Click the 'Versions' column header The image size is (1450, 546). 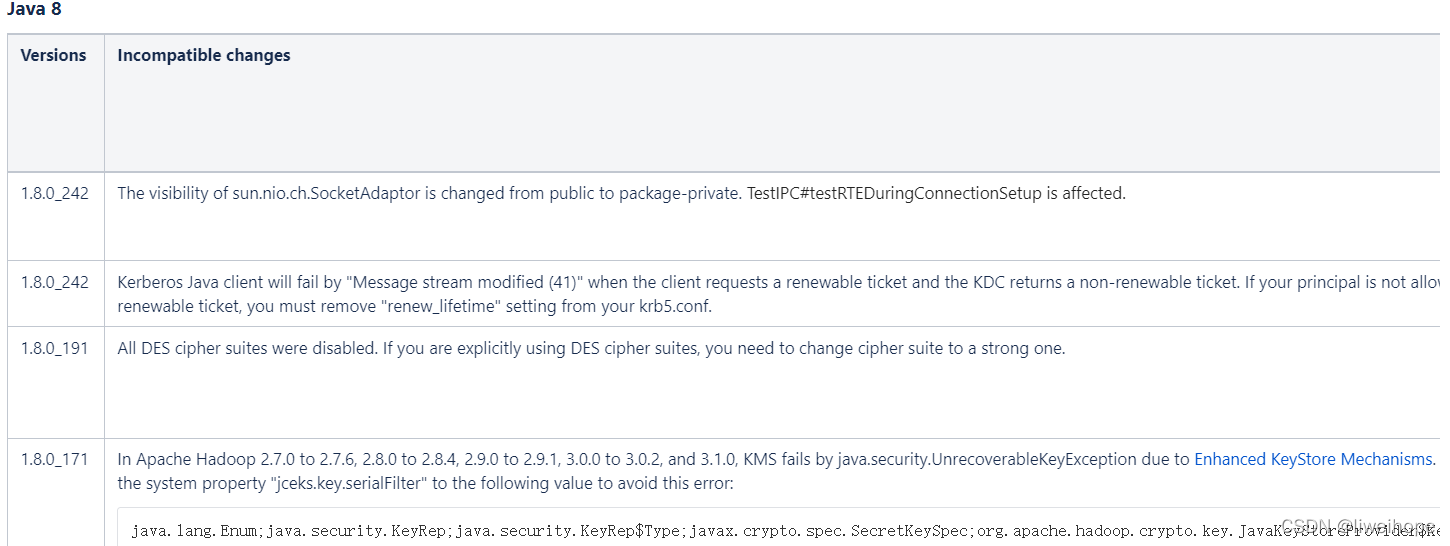coord(54,55)
